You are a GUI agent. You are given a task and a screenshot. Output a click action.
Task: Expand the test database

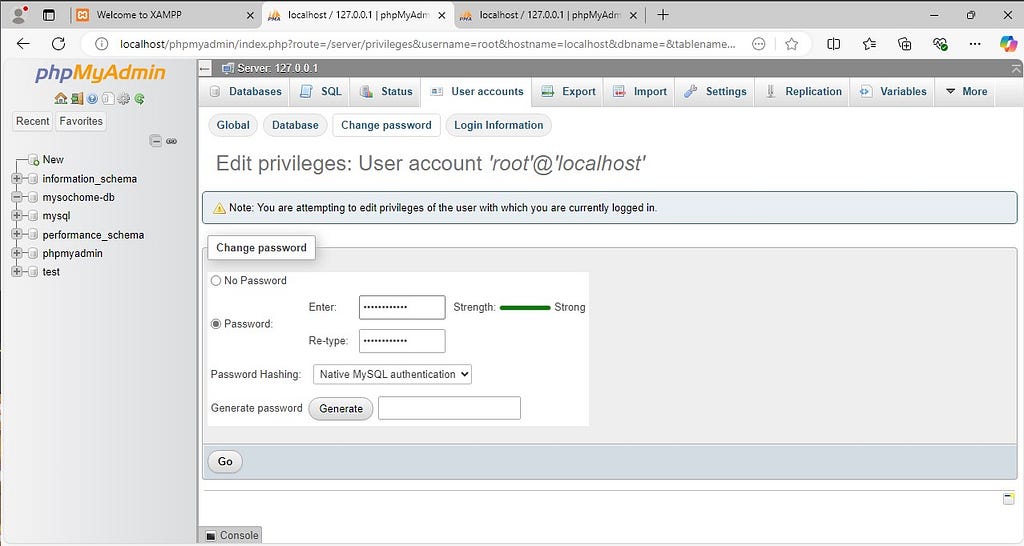tap(17, 272)
